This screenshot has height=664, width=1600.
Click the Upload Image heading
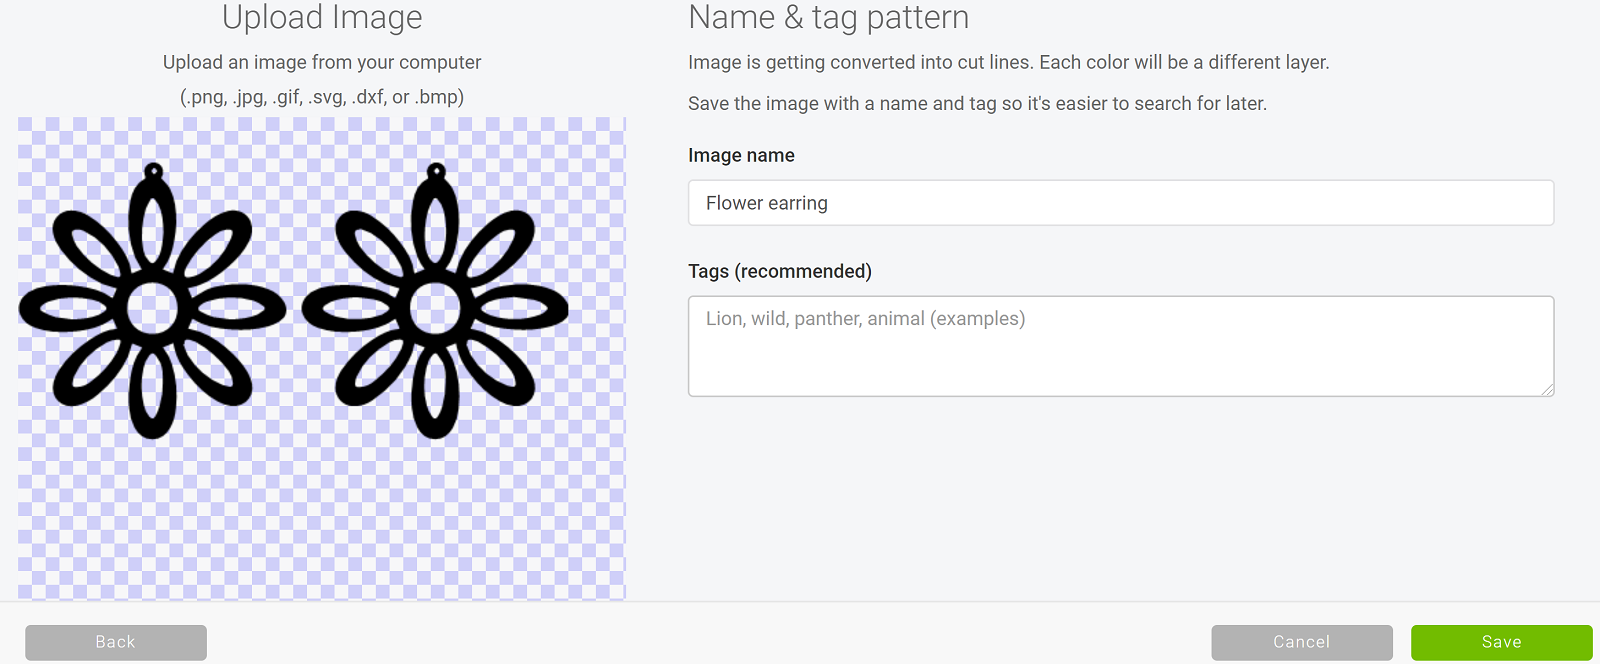point(322,17)
